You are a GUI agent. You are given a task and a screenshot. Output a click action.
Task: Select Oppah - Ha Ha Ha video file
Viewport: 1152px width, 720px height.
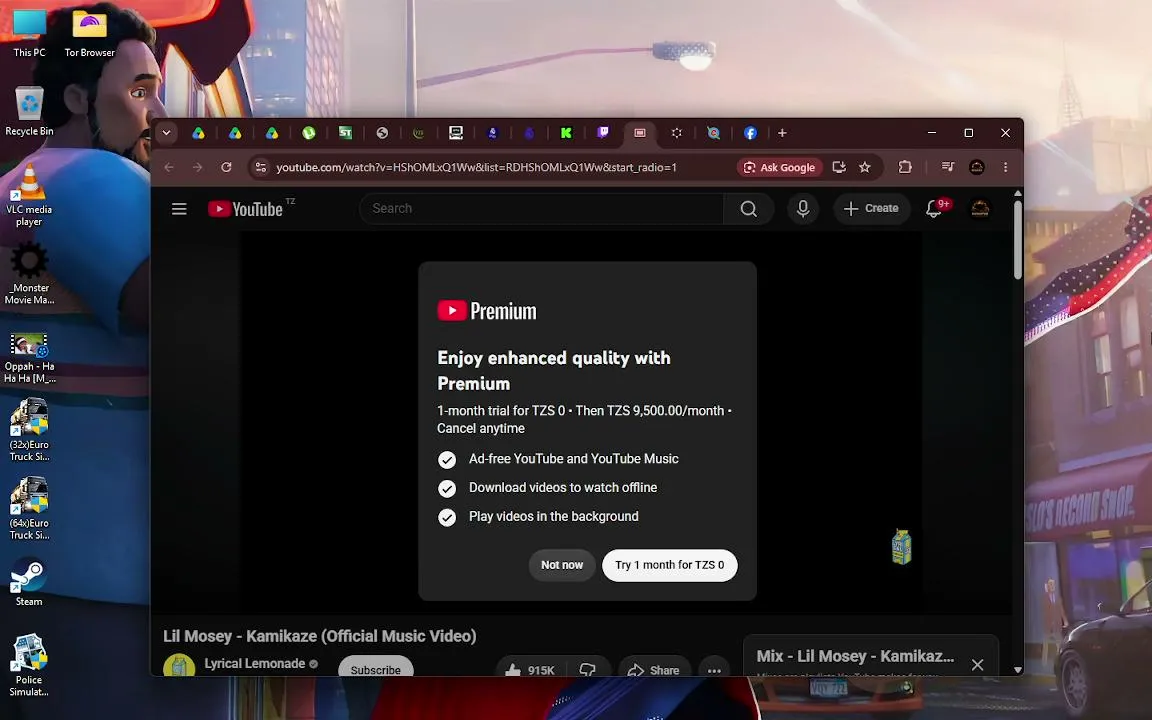(x=29, y=358)
